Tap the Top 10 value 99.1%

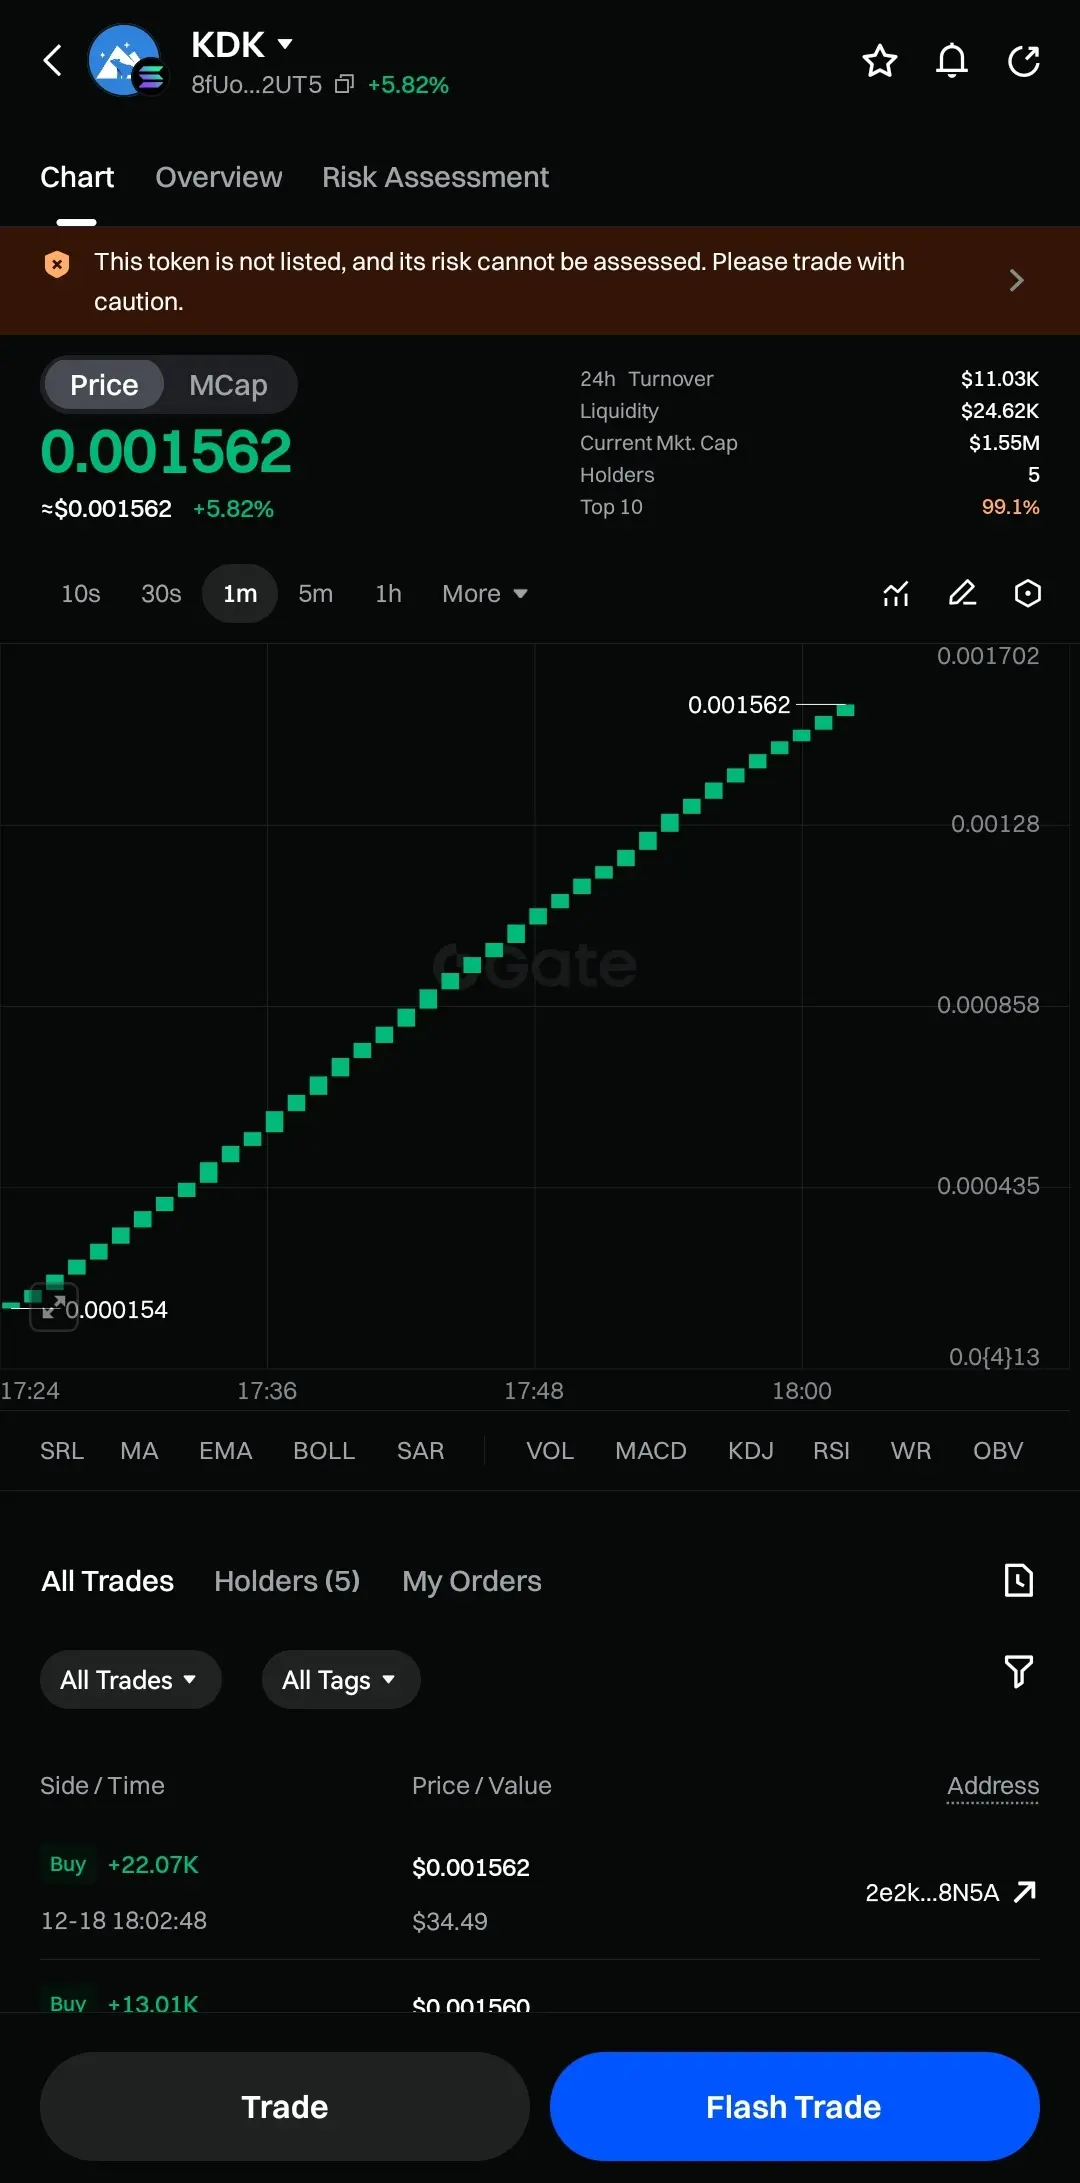click(x=1011, y=507)
